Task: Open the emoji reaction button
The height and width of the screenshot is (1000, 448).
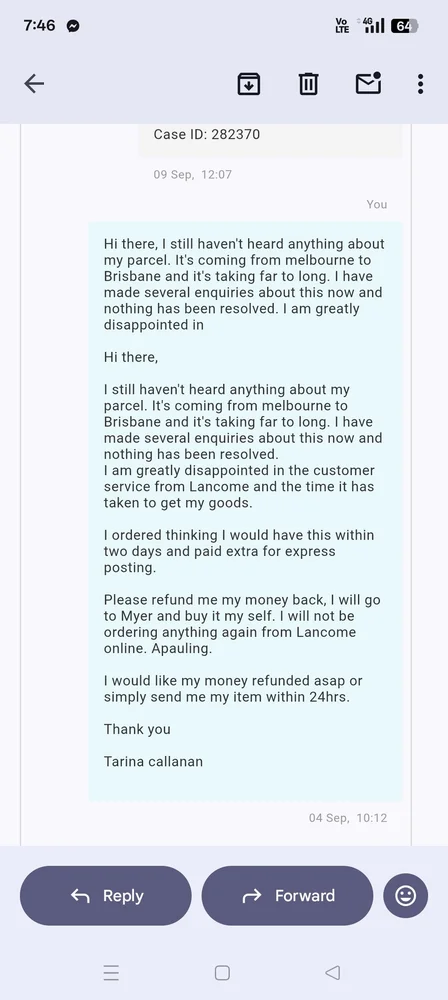Action: click(x=405, y=895)
